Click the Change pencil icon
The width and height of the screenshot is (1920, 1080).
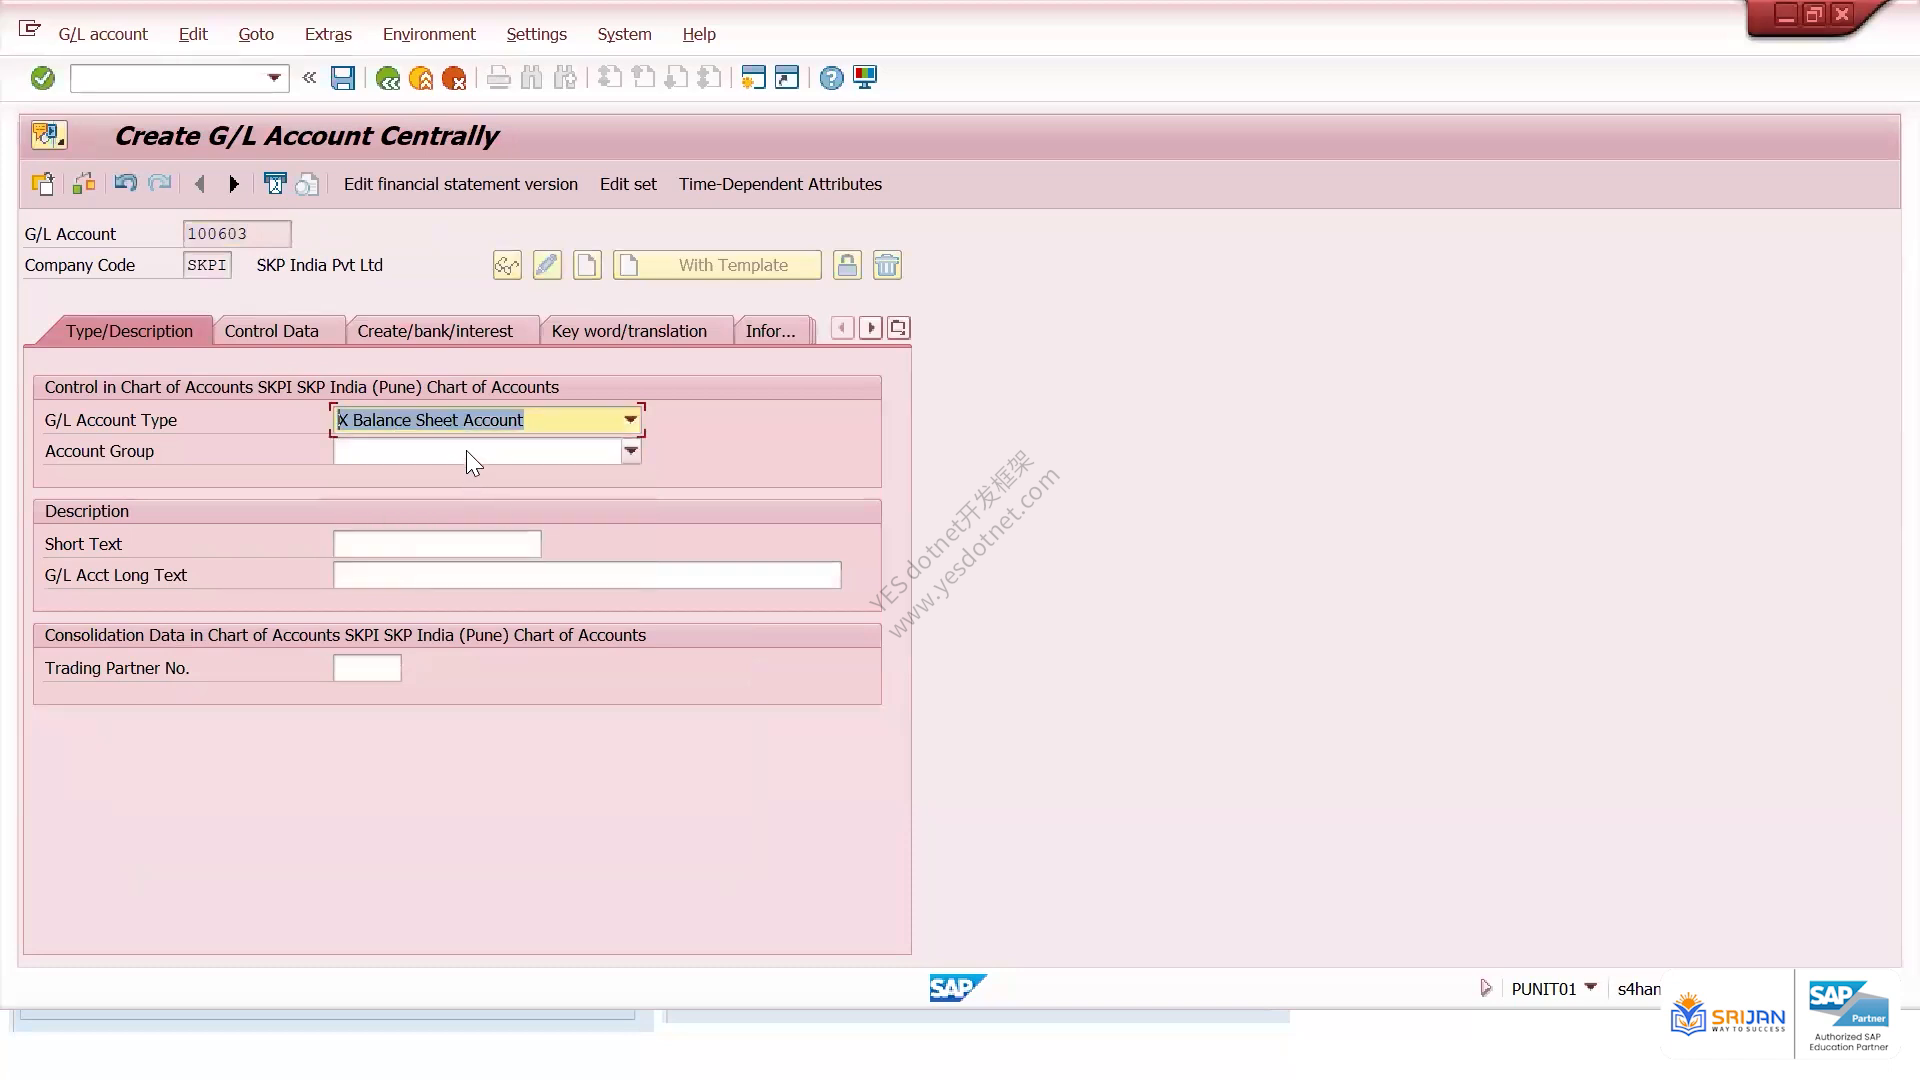tap(547, 265)
